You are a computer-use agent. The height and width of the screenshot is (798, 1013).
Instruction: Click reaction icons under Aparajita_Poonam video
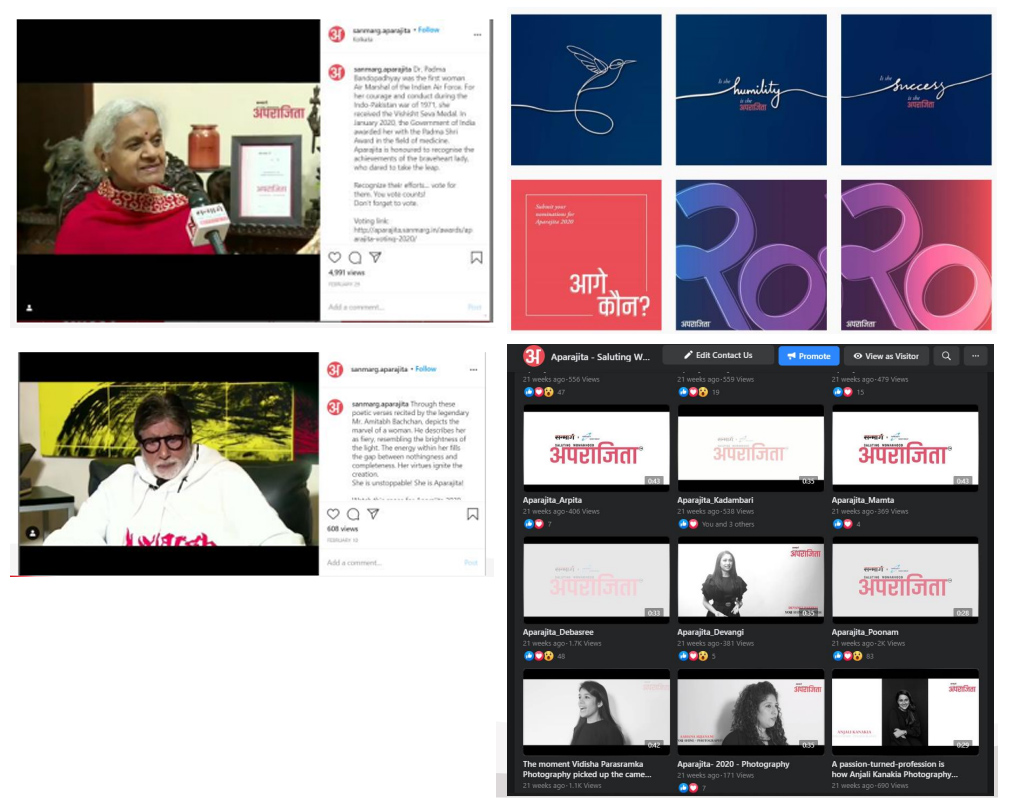point(848,656)
